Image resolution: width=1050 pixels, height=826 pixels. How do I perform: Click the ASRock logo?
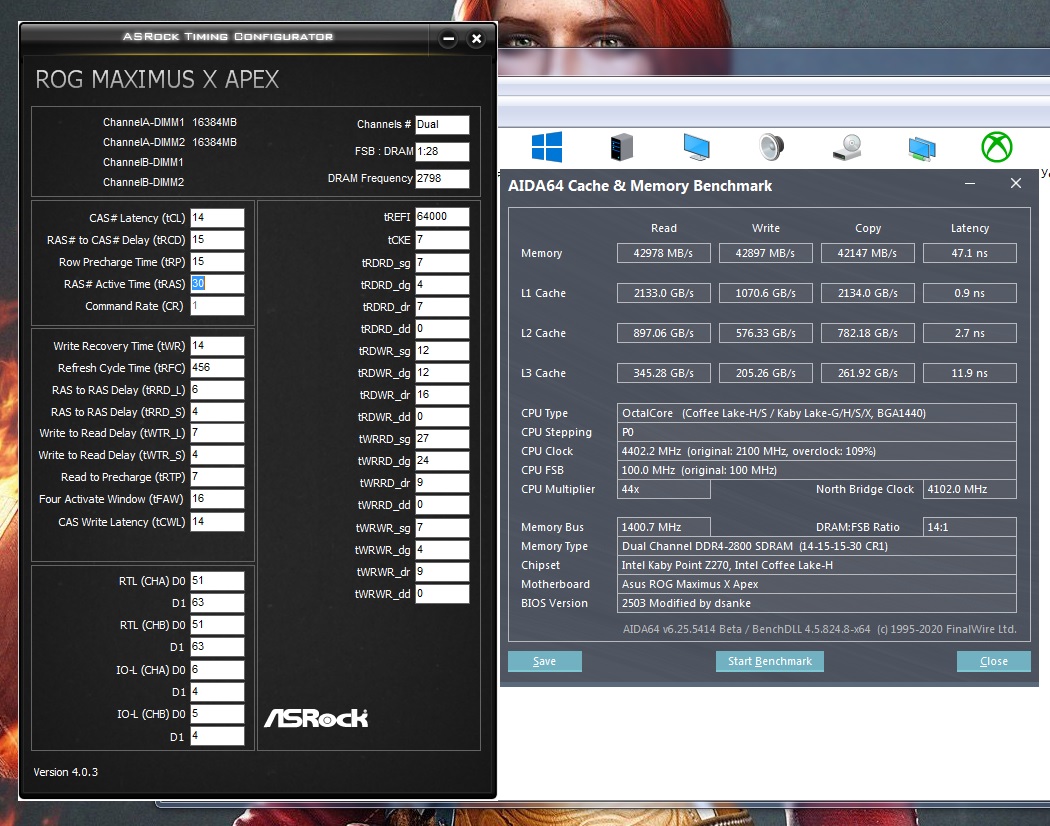point(316,718)
